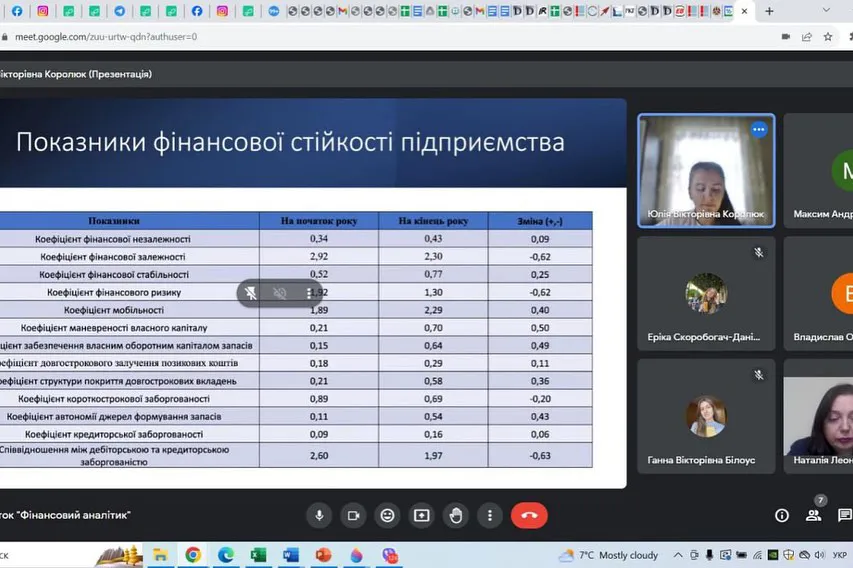Open the meeting details info icon

782,515
